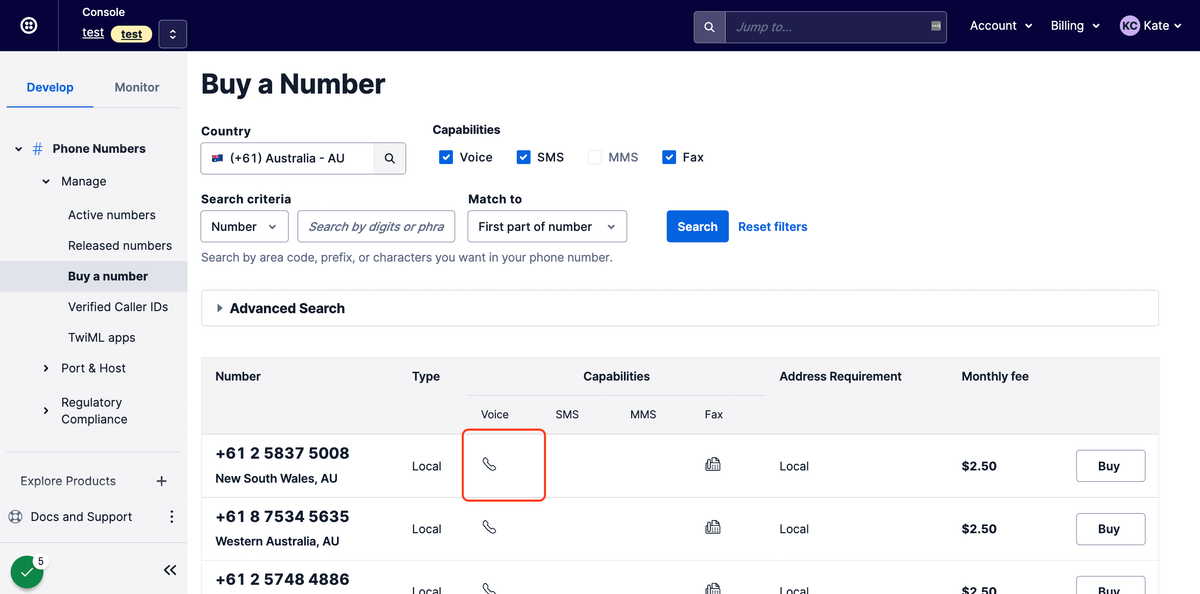This screenshot has height=594, width=1200.
Task: Go to Released numbers
Action: coord(120,246)
